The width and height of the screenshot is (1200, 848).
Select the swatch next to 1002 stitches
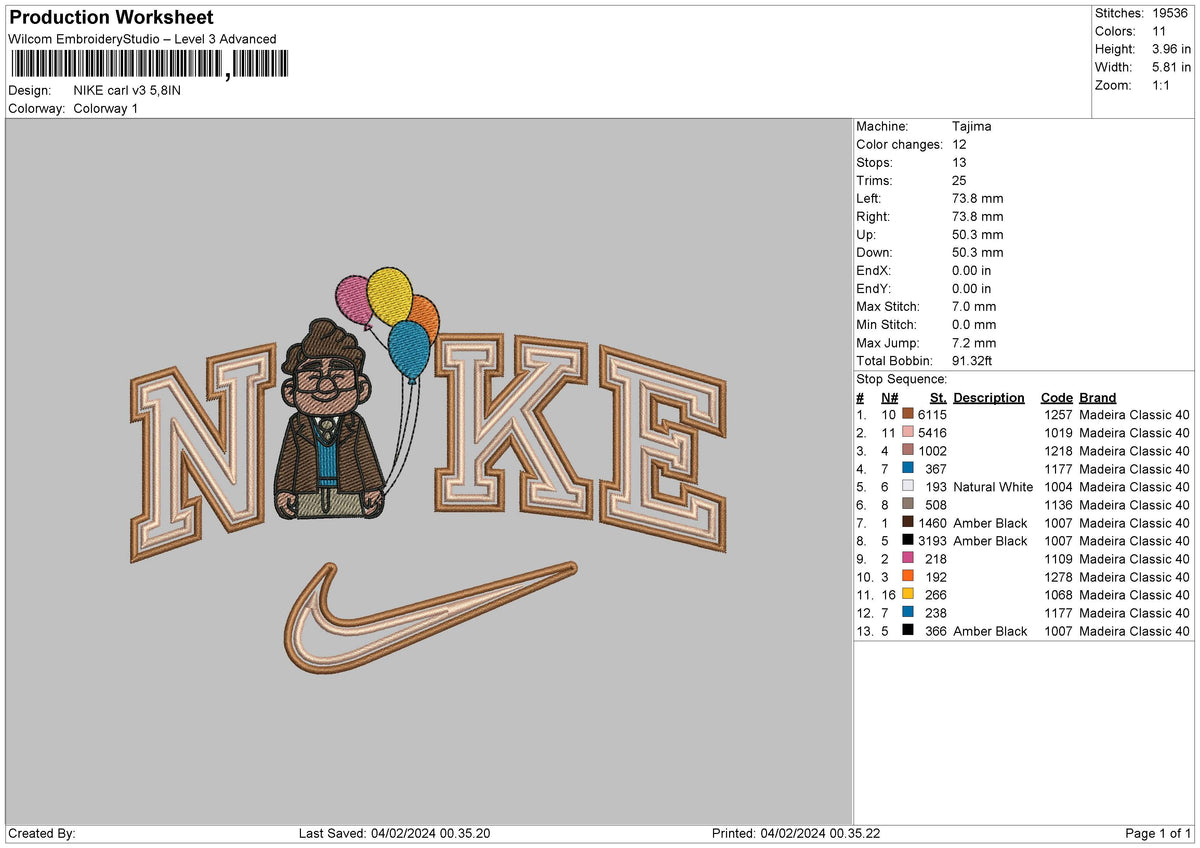(x=908, y=451)
